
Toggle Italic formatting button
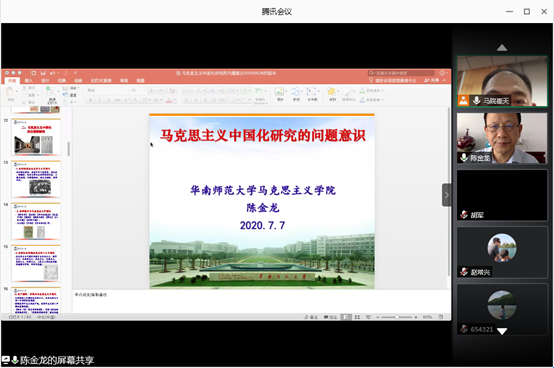point(99,100)
